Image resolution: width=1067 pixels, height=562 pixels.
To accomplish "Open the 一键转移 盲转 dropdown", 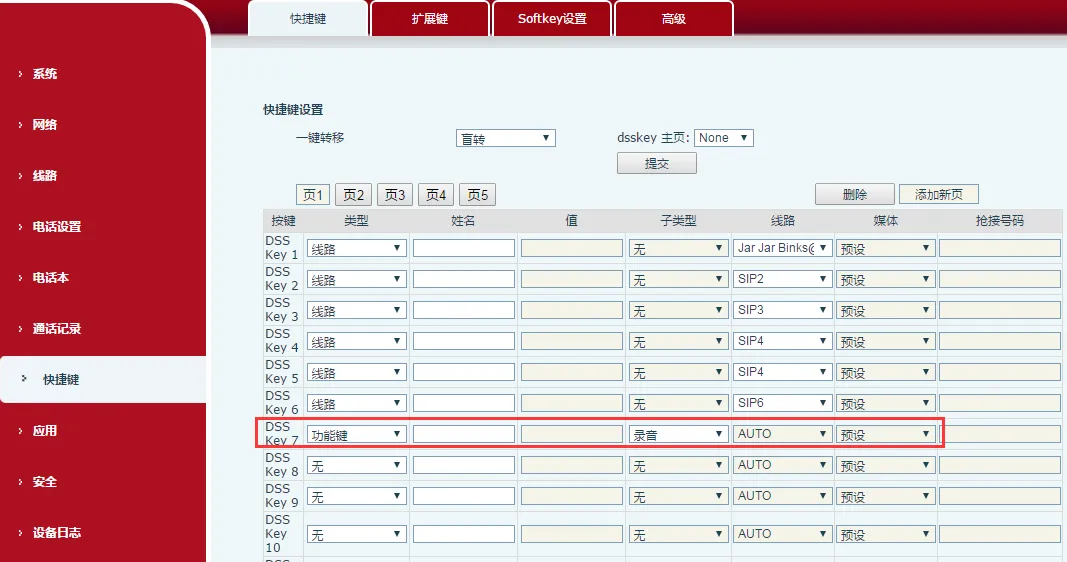I will 505,138.
